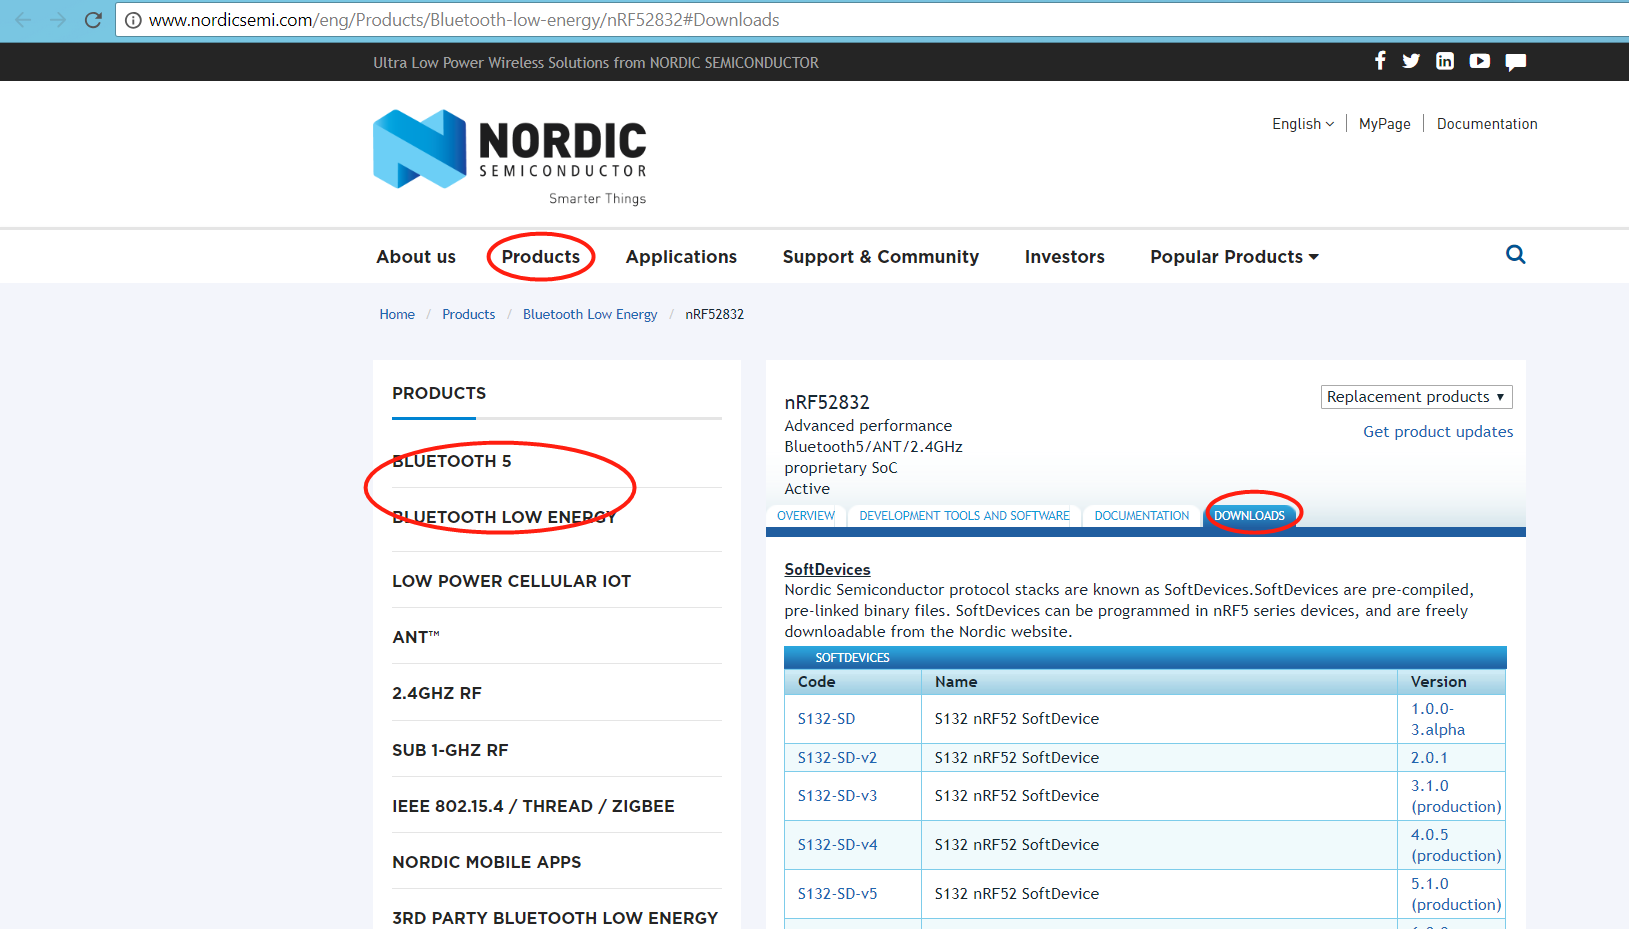Click version 1.0.0-3.alpha link

click(1438, 719)
